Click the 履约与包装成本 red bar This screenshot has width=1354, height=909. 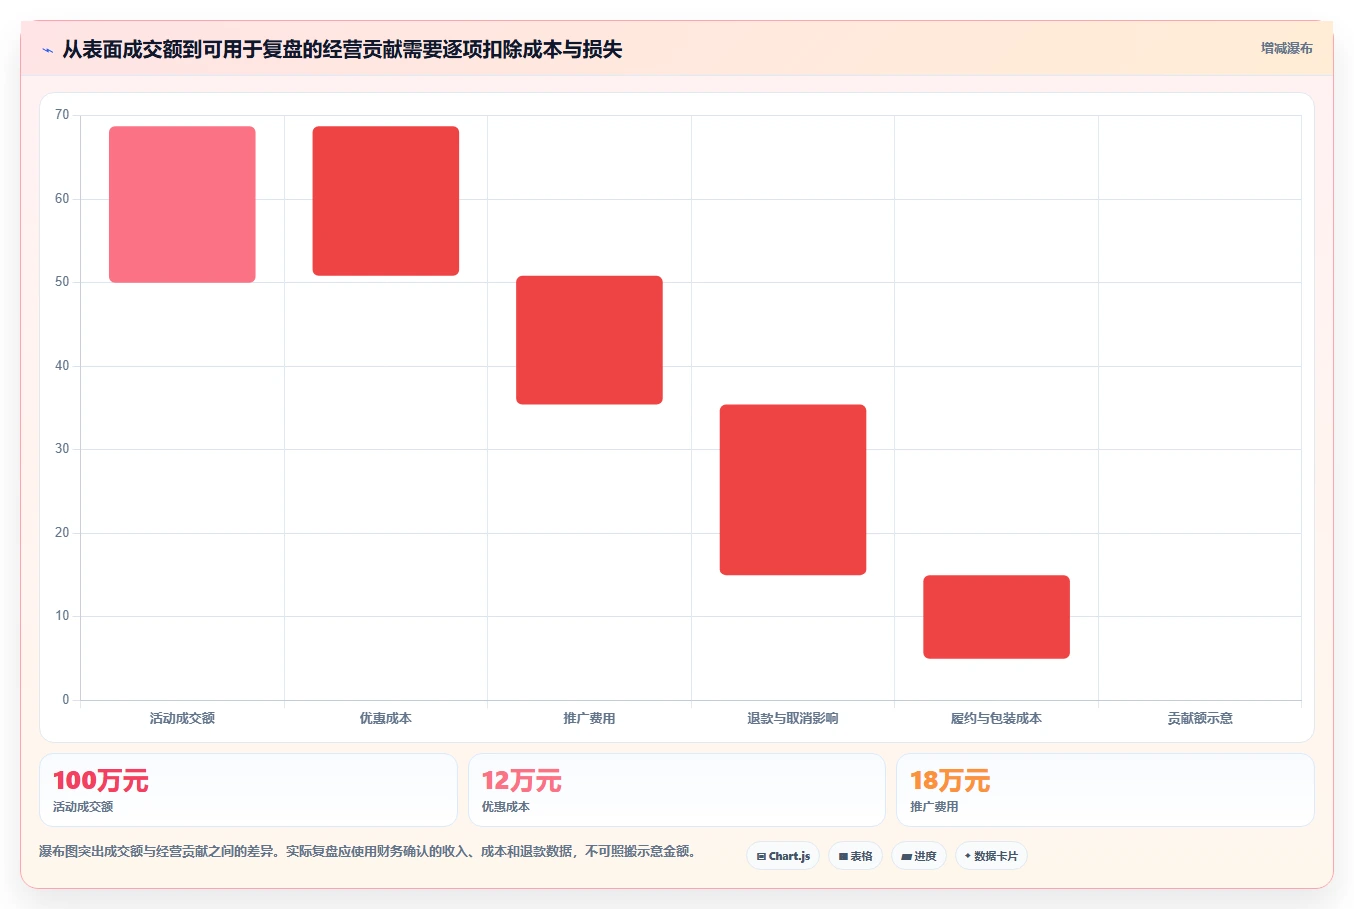coord(996,617)
